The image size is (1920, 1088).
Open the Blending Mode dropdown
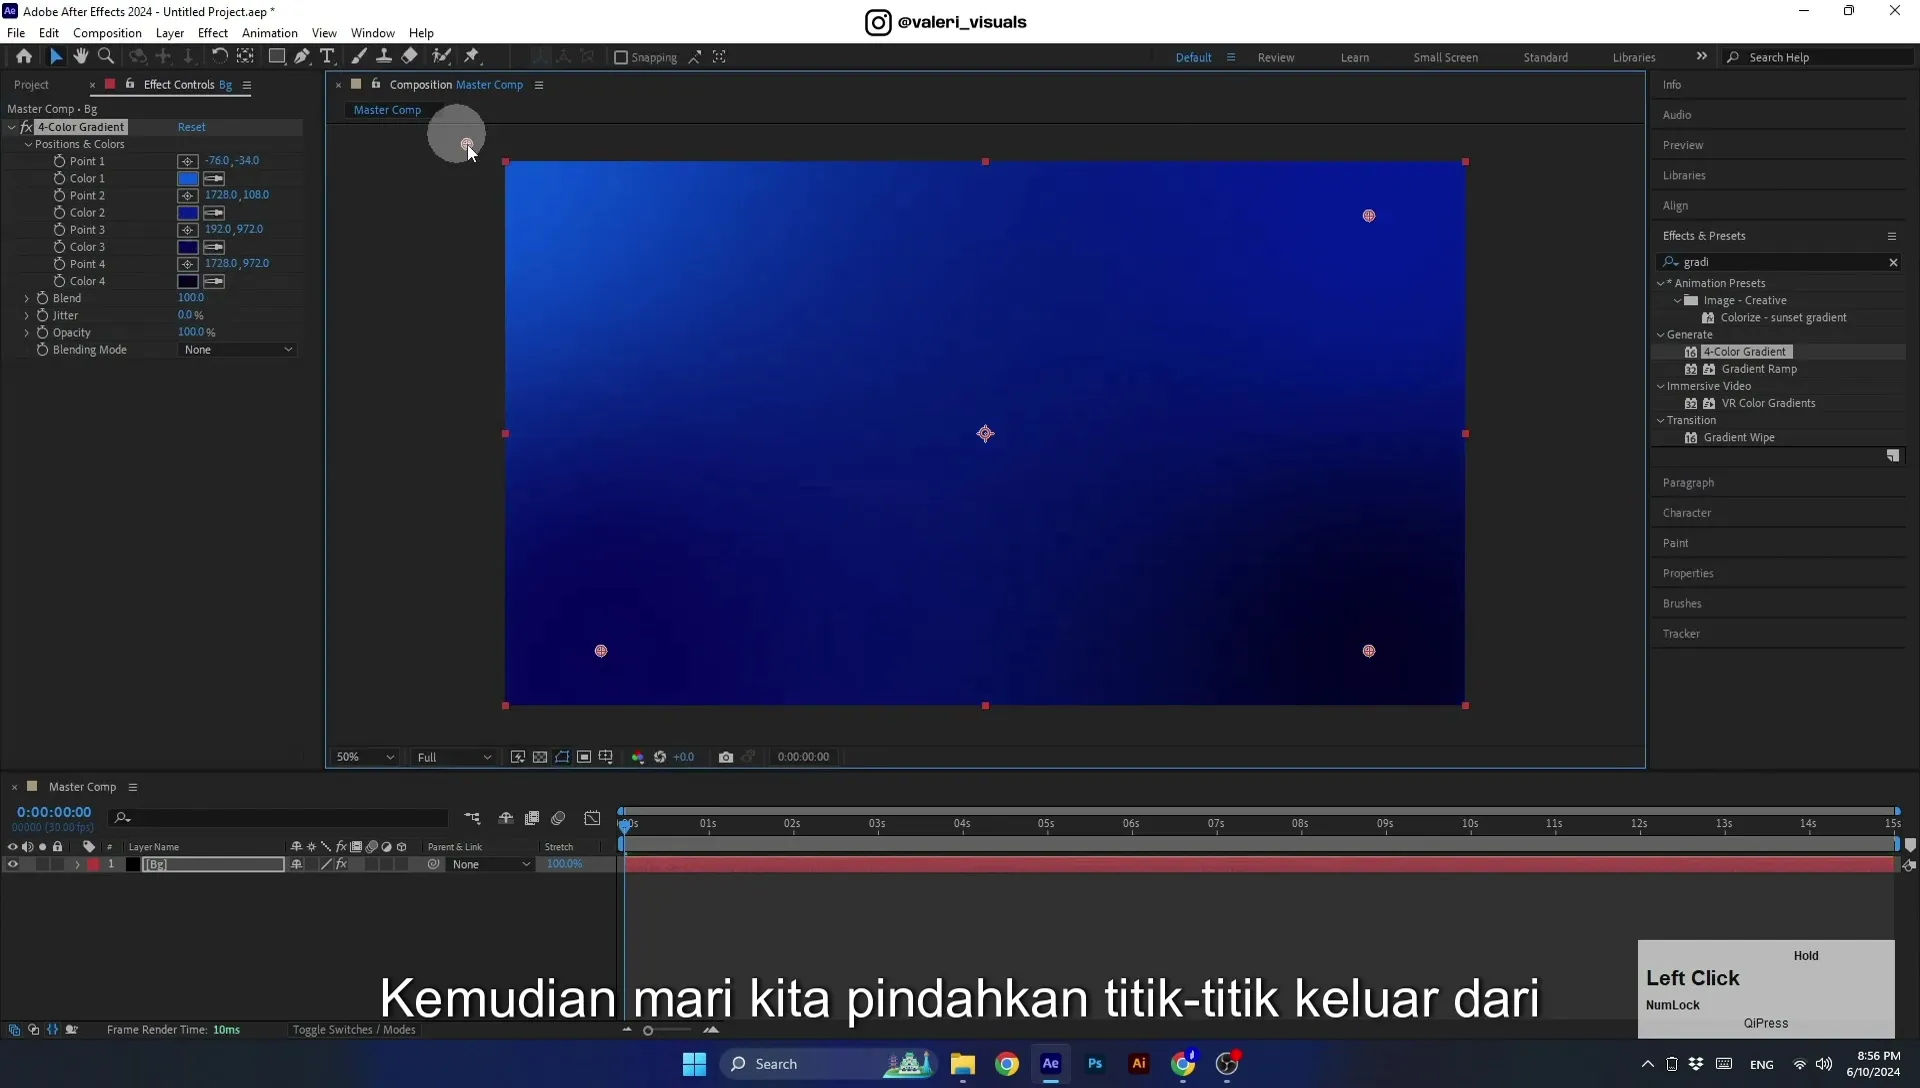(x=238, y=350)
